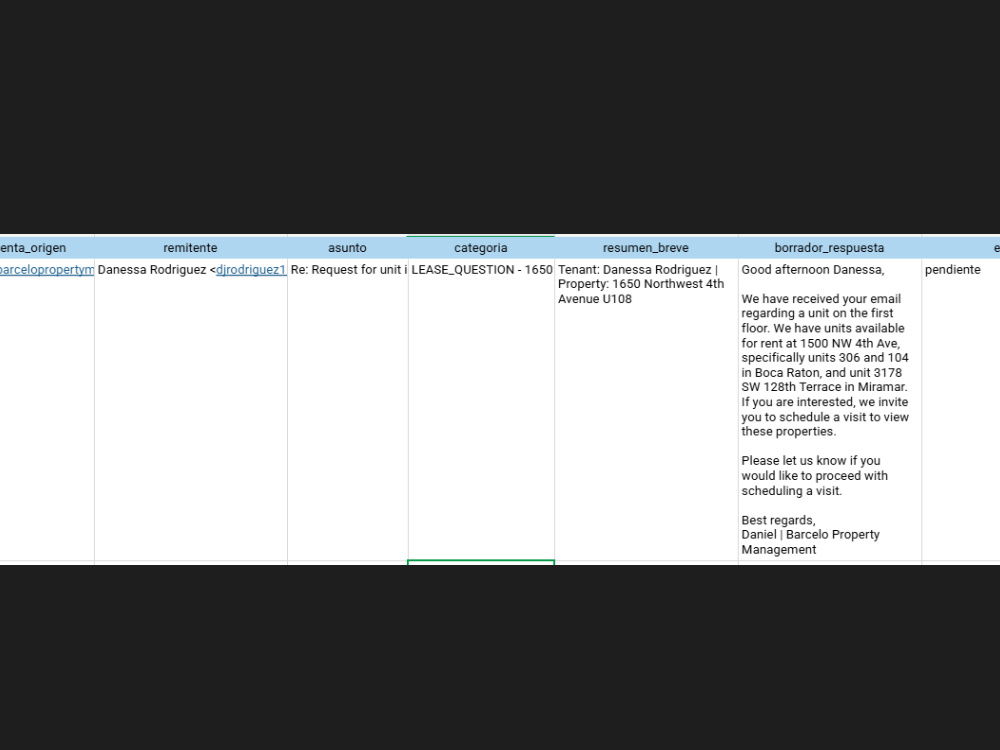Select the remitente column header
This screenshot has height=750, width=1000.
190,247
